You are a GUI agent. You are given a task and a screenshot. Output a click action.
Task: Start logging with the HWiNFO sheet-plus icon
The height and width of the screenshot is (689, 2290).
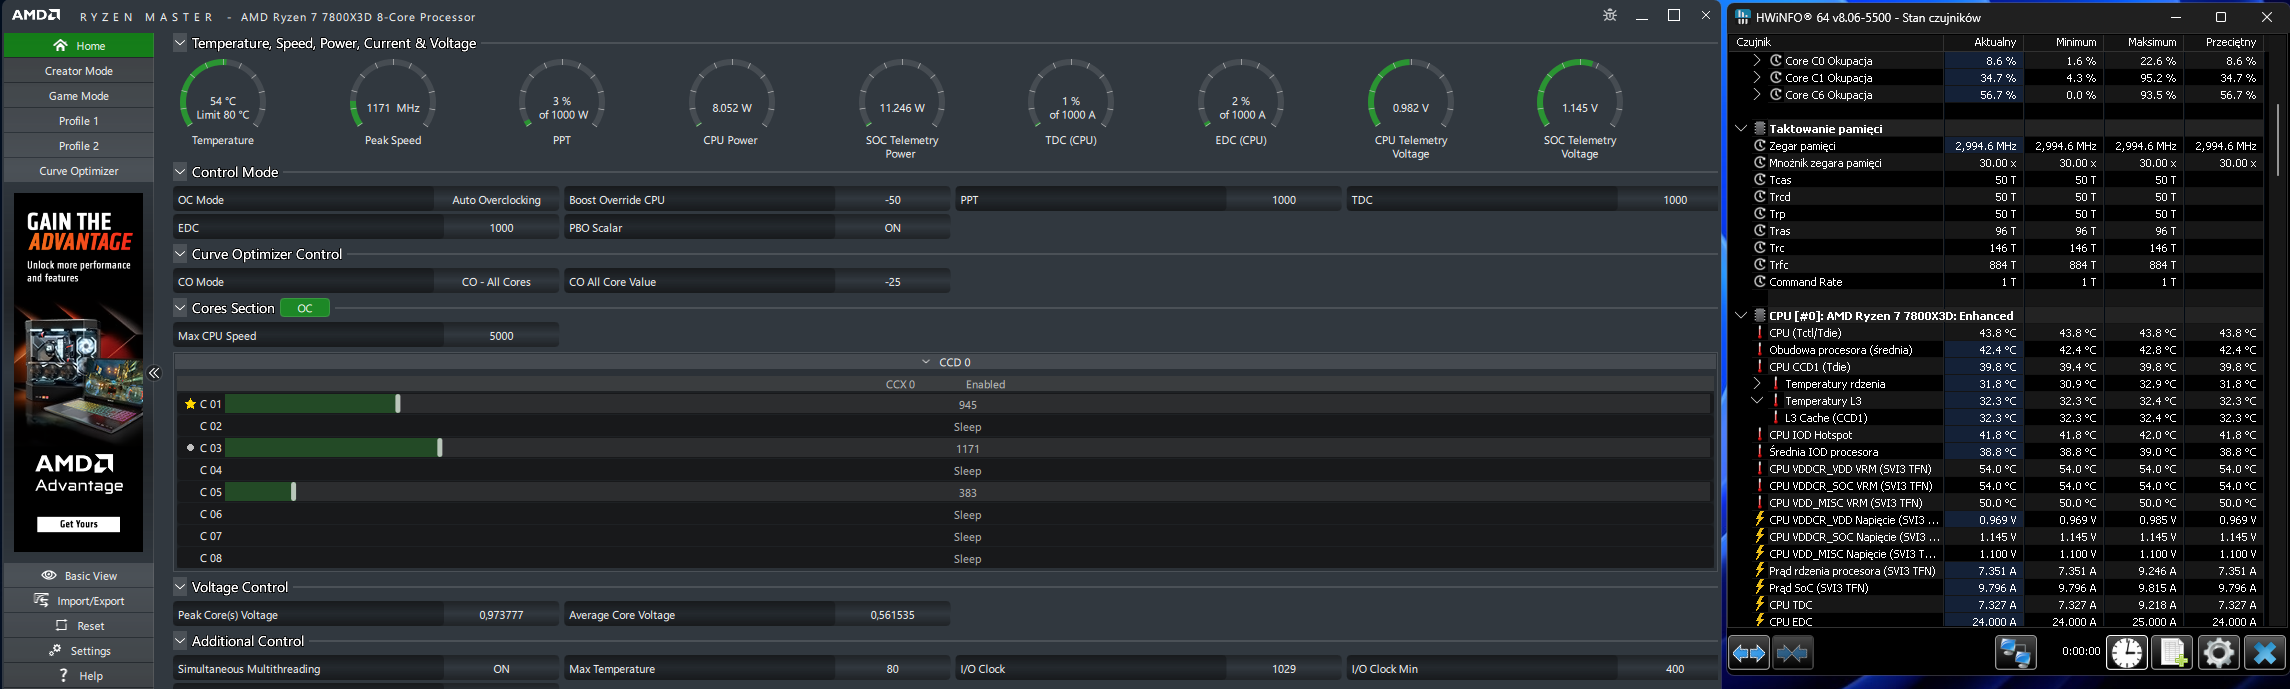click(2173, 653)
